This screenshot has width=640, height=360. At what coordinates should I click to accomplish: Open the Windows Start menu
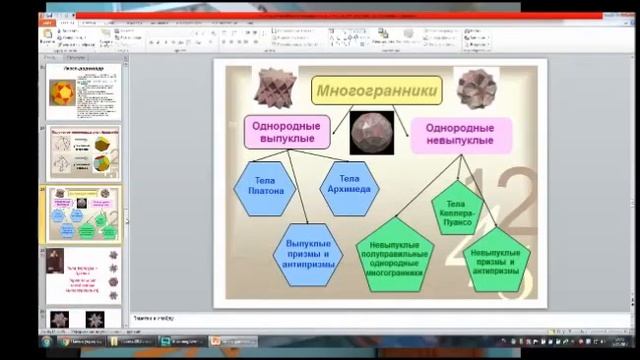coord(47,342)
